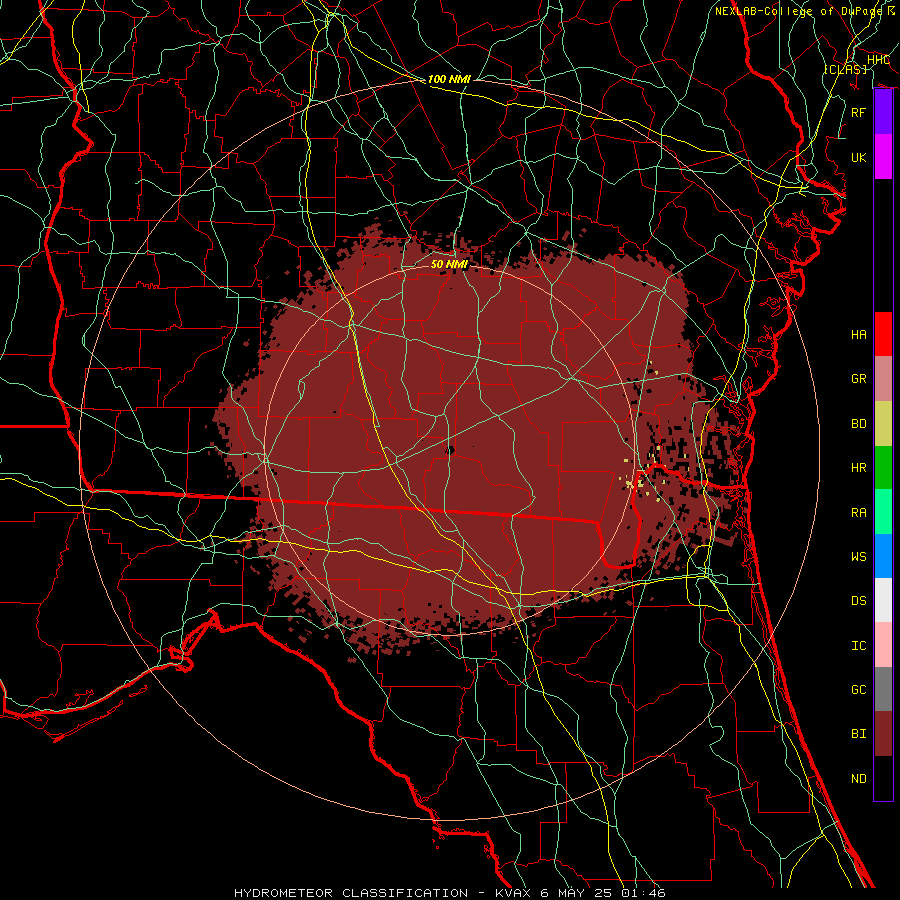Image resolution: width=900 pixels, height=900 pixels.
Task: Click the 'UK' legend label
Action: 859,158
